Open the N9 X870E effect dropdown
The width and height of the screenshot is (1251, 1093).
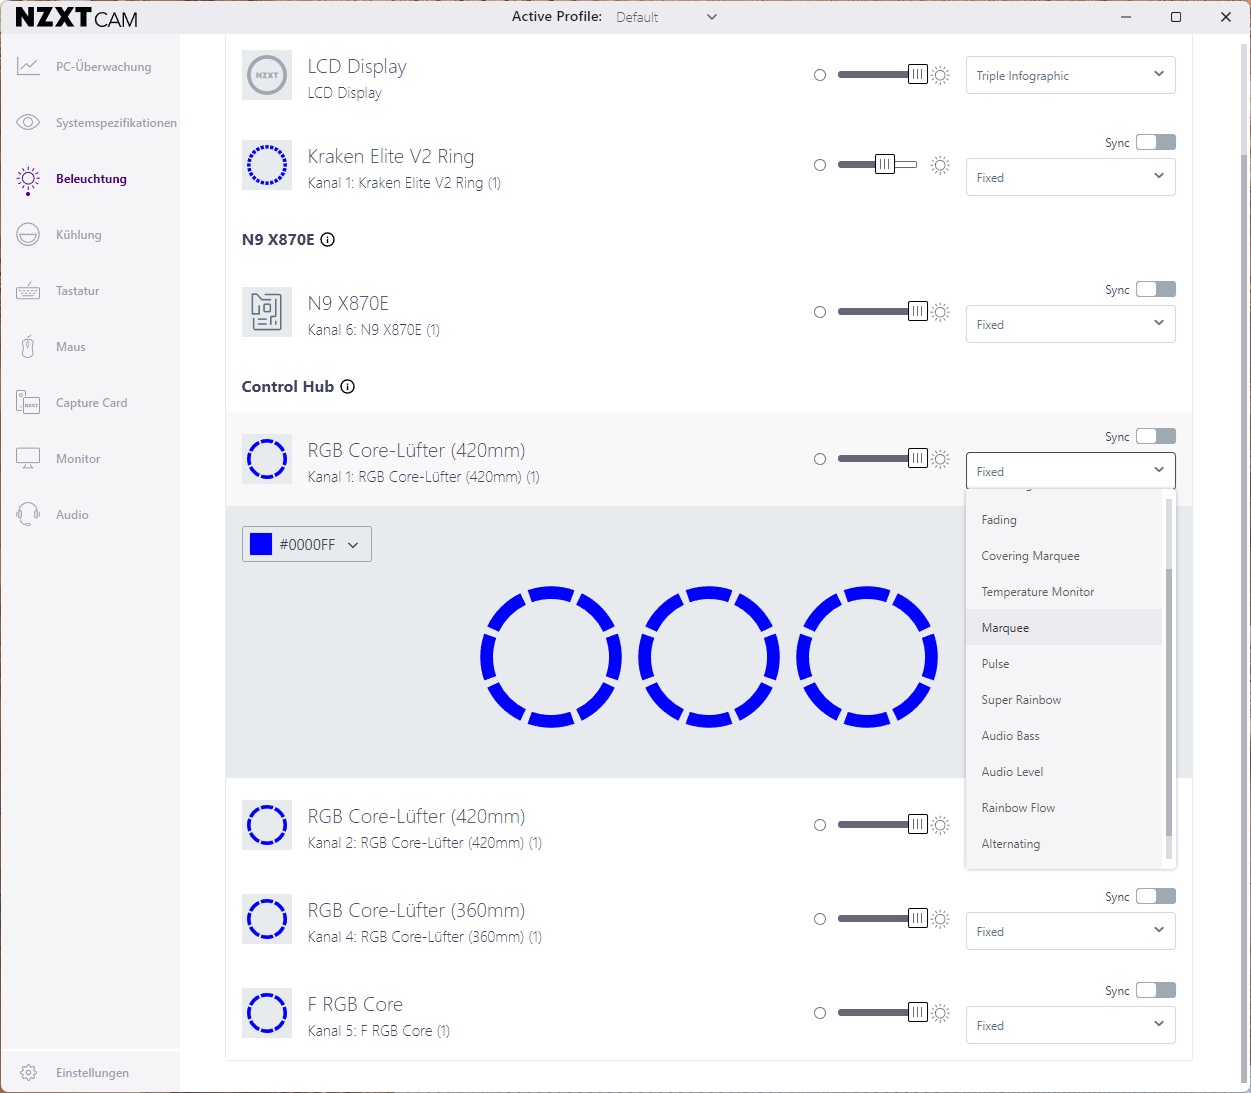click(1070, 324)
